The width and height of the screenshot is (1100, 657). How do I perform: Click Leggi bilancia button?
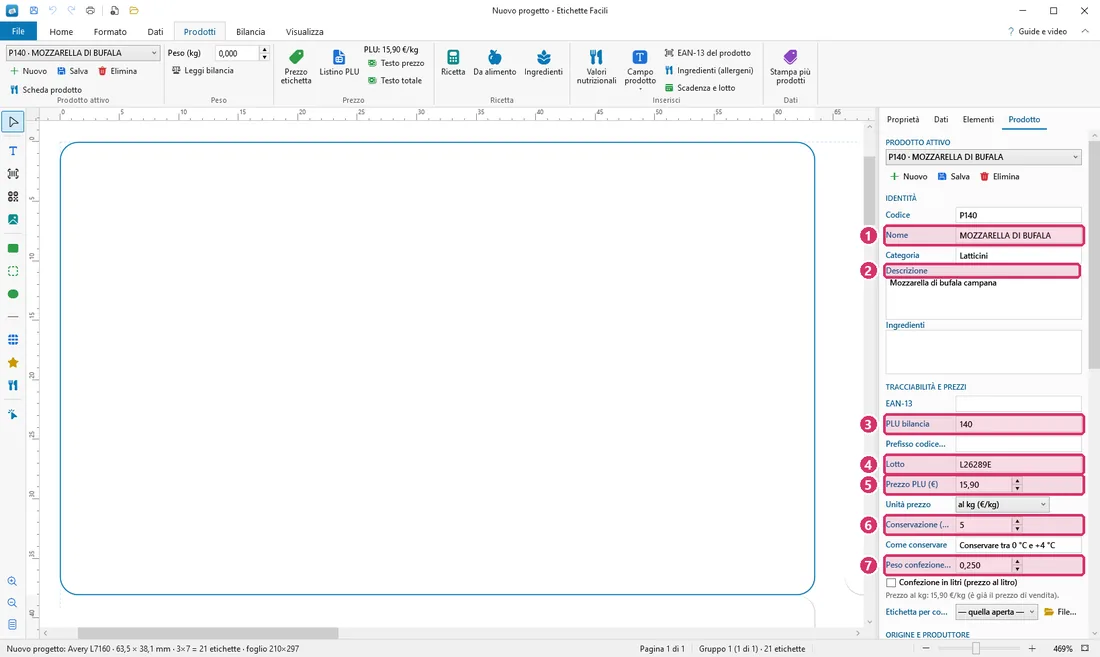click(x=203, y=71)
